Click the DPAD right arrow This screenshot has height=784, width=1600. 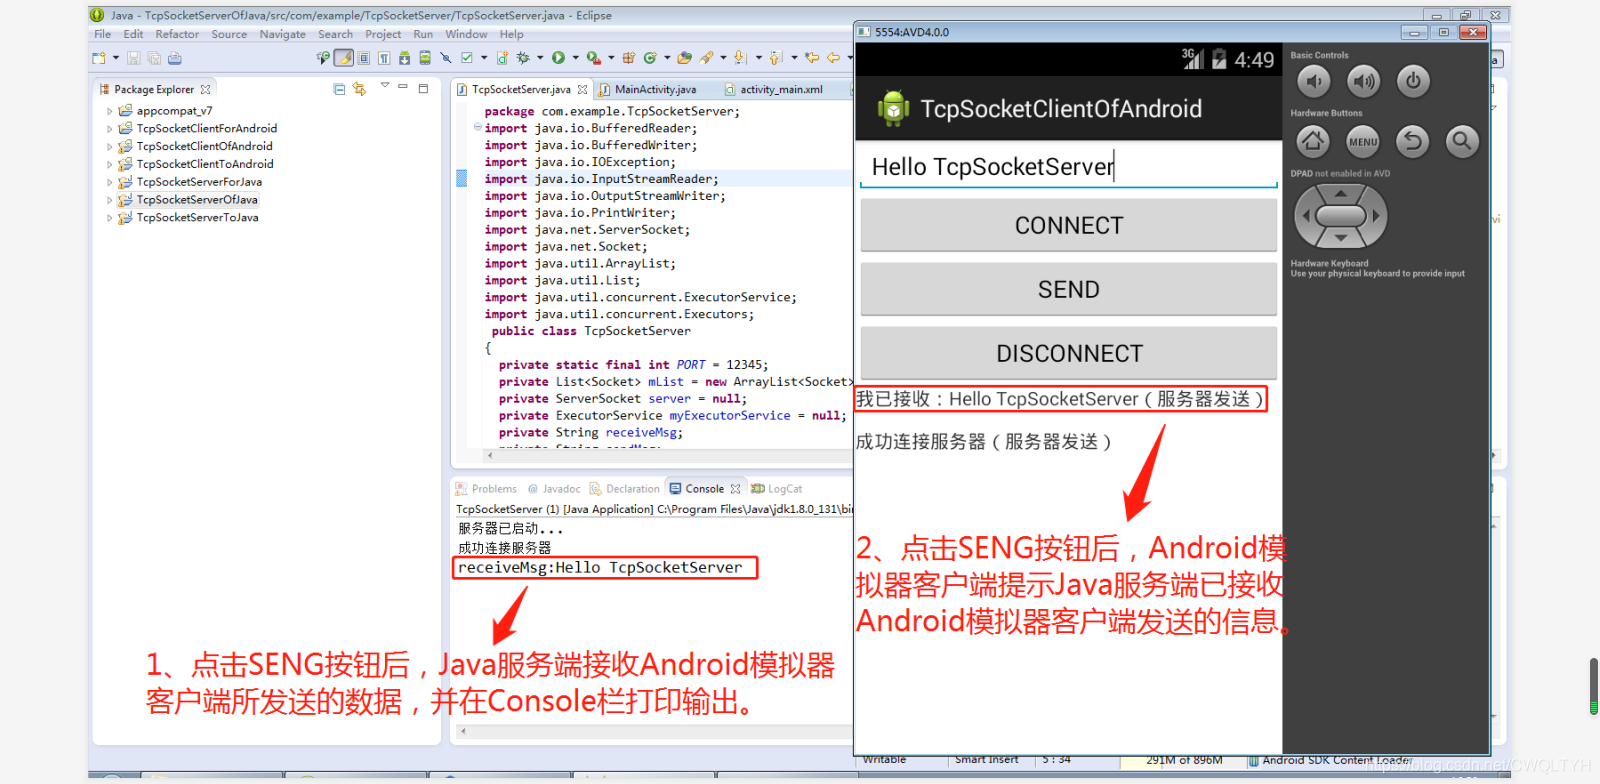coord(1376,216)
